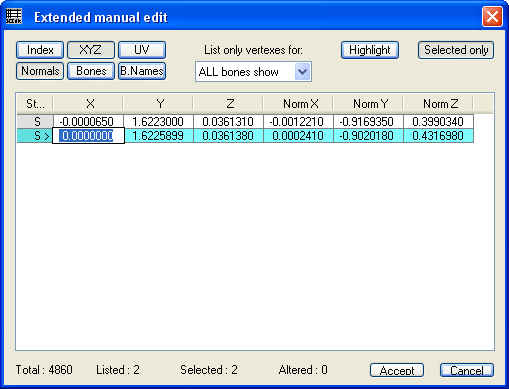Image resolution: width=509 pixels, height=389 pixels.
Task: Toggle the Bones columns button
Action: click(91, 71)
